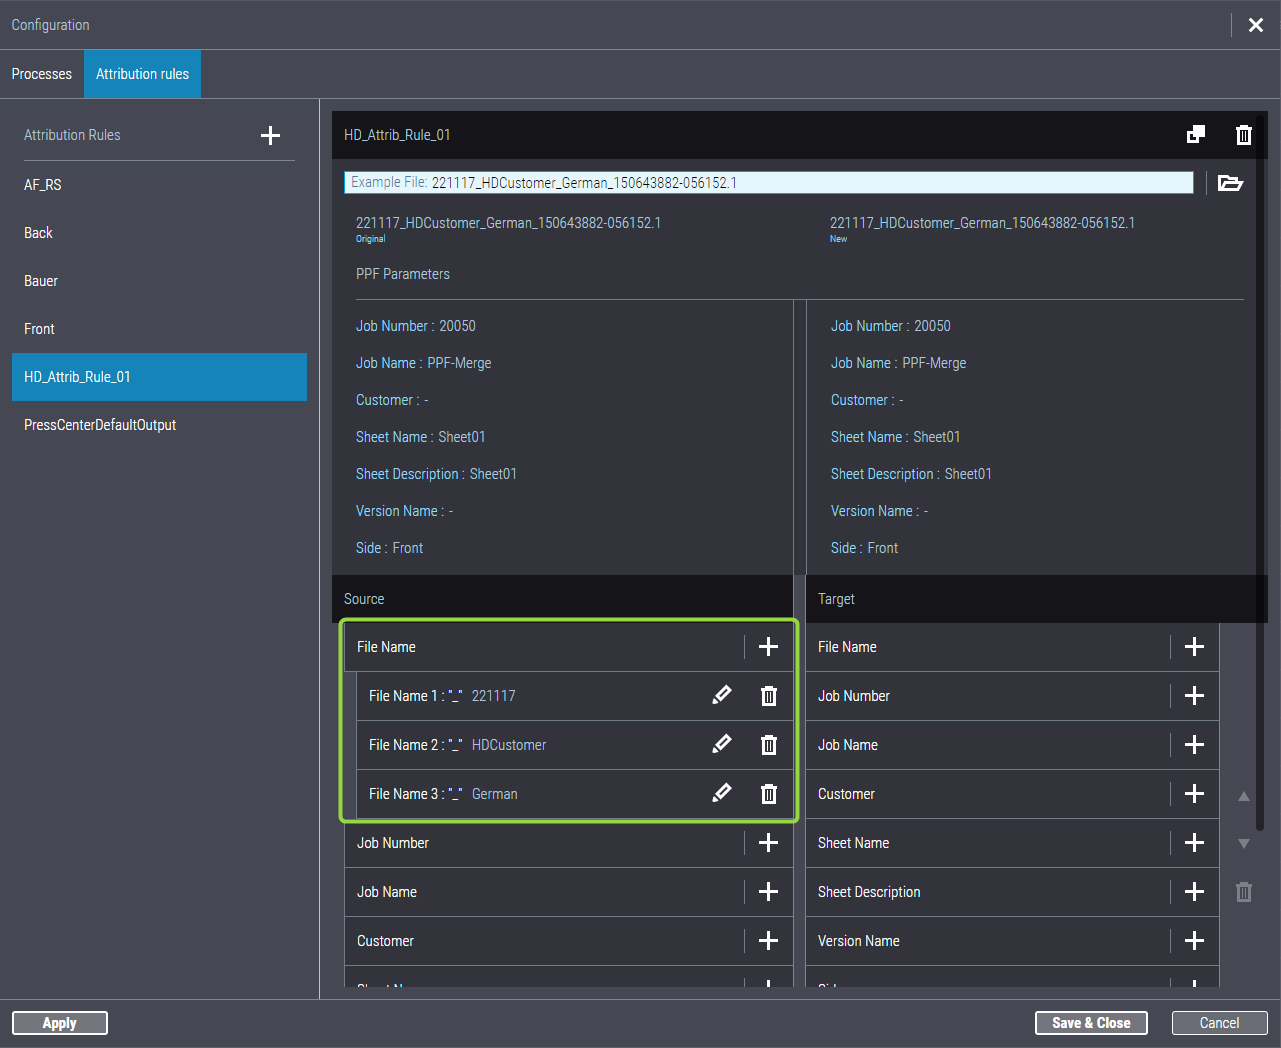Delete the File Name 2 entry
This screenshot has height=1048, width=1281.
click(x=768, y=745)
